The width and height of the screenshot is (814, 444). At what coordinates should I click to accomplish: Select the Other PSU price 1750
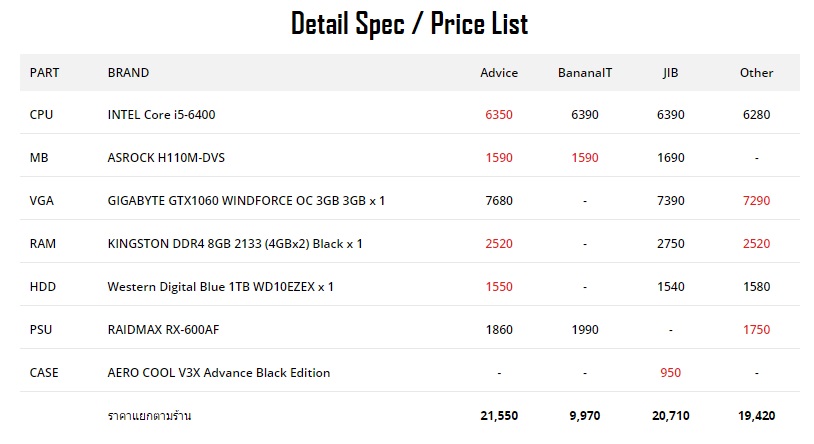tap(756, 329)
